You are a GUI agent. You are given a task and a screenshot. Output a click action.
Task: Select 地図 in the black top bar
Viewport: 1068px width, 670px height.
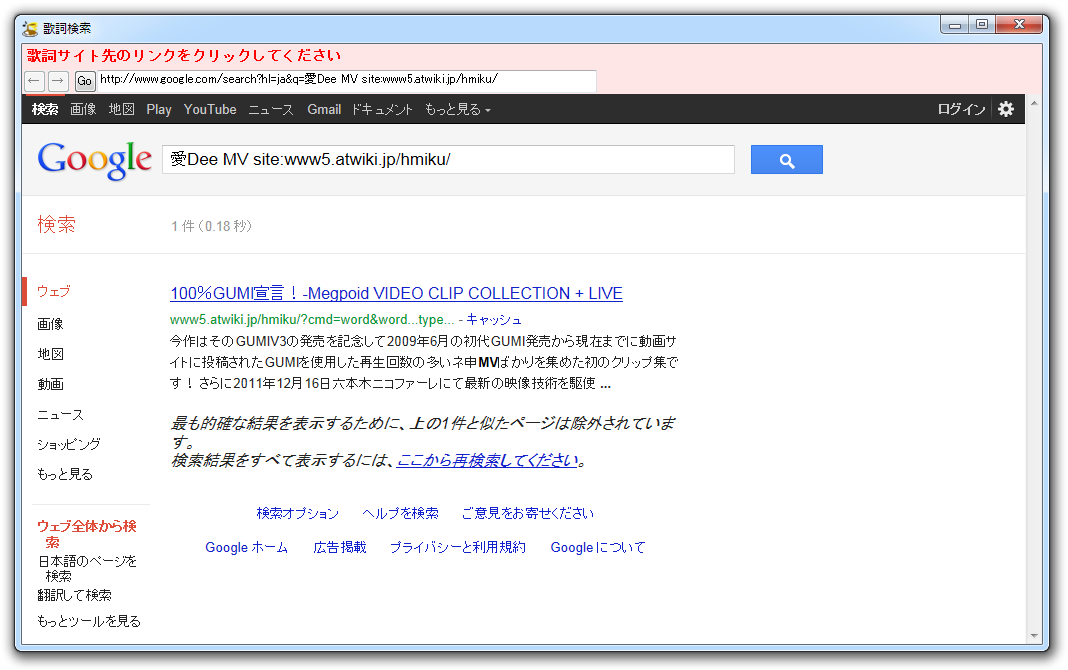(122, 110)
